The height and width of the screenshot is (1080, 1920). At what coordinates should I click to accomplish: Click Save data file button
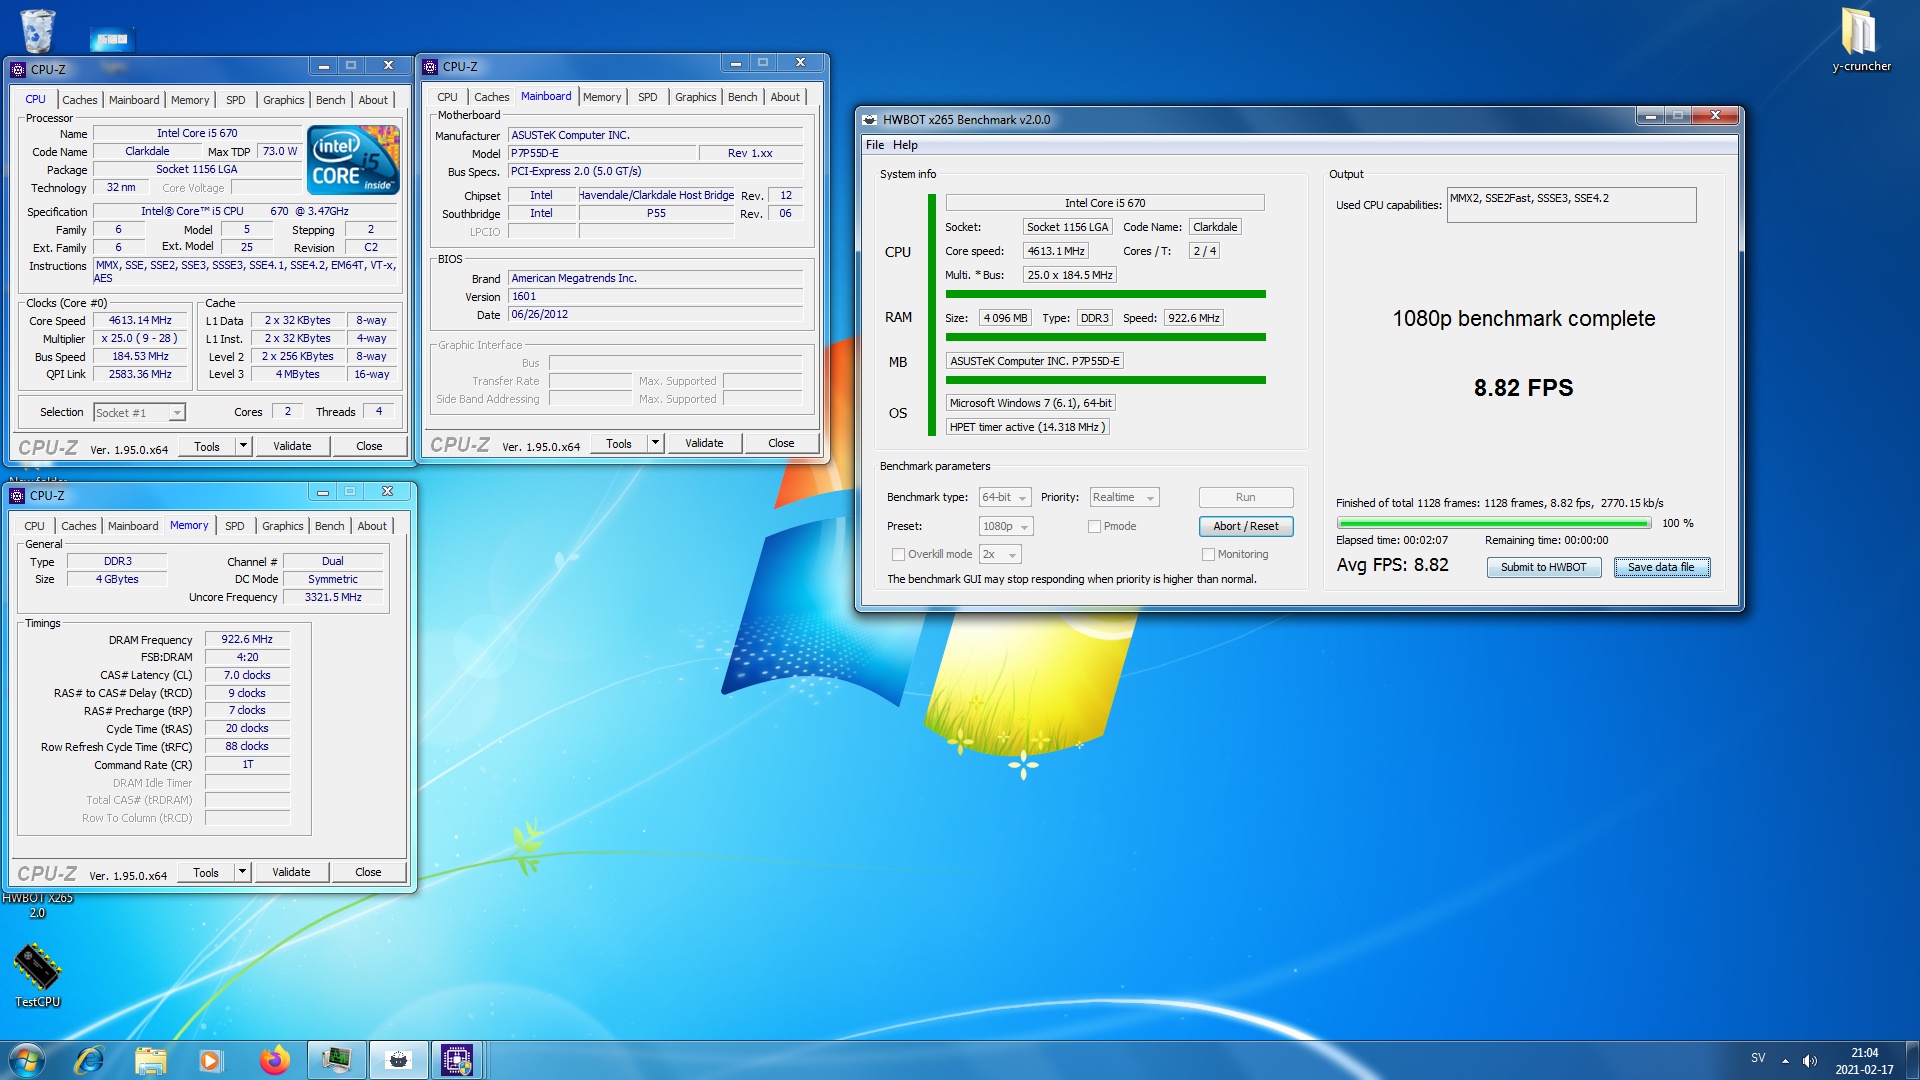point(1661,567)
